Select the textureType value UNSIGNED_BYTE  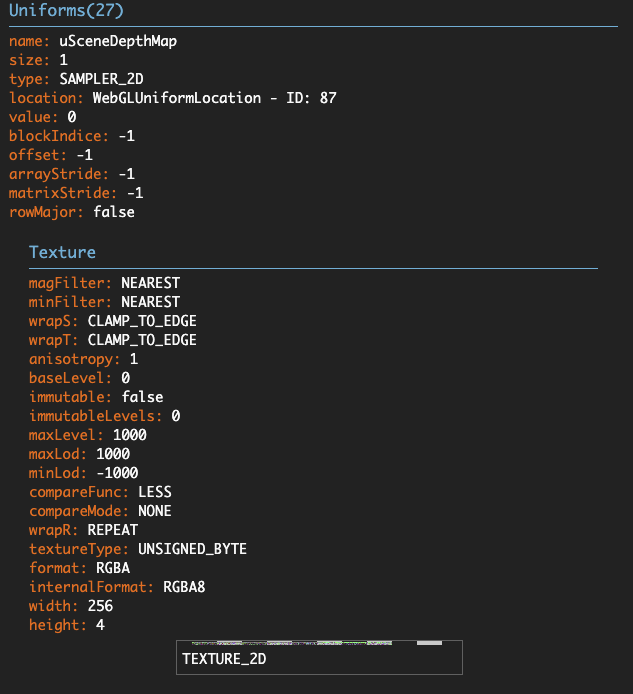pos(192,550)
